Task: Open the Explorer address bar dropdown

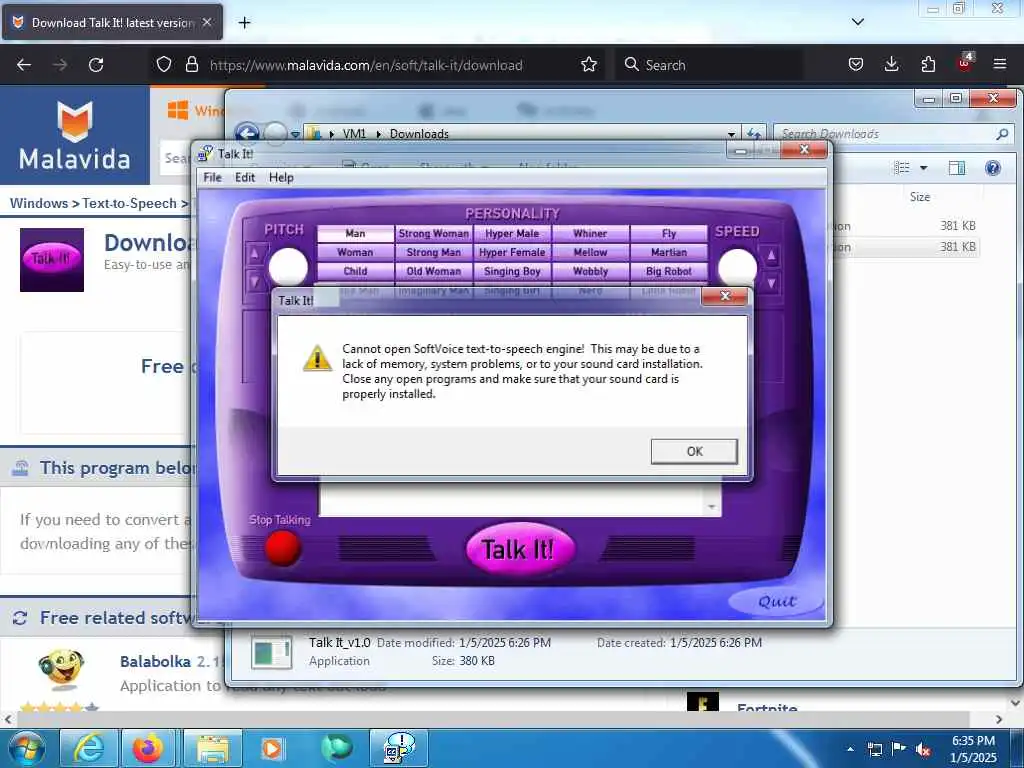Action: tap(731, 134)
